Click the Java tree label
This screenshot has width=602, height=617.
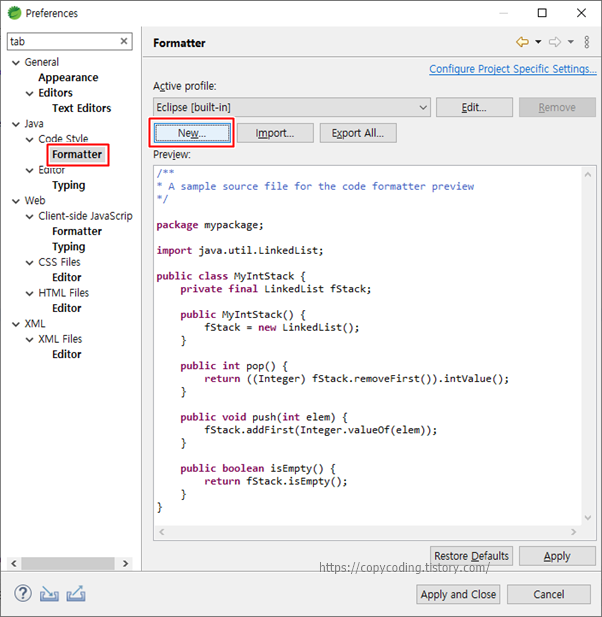pos(34,124)
